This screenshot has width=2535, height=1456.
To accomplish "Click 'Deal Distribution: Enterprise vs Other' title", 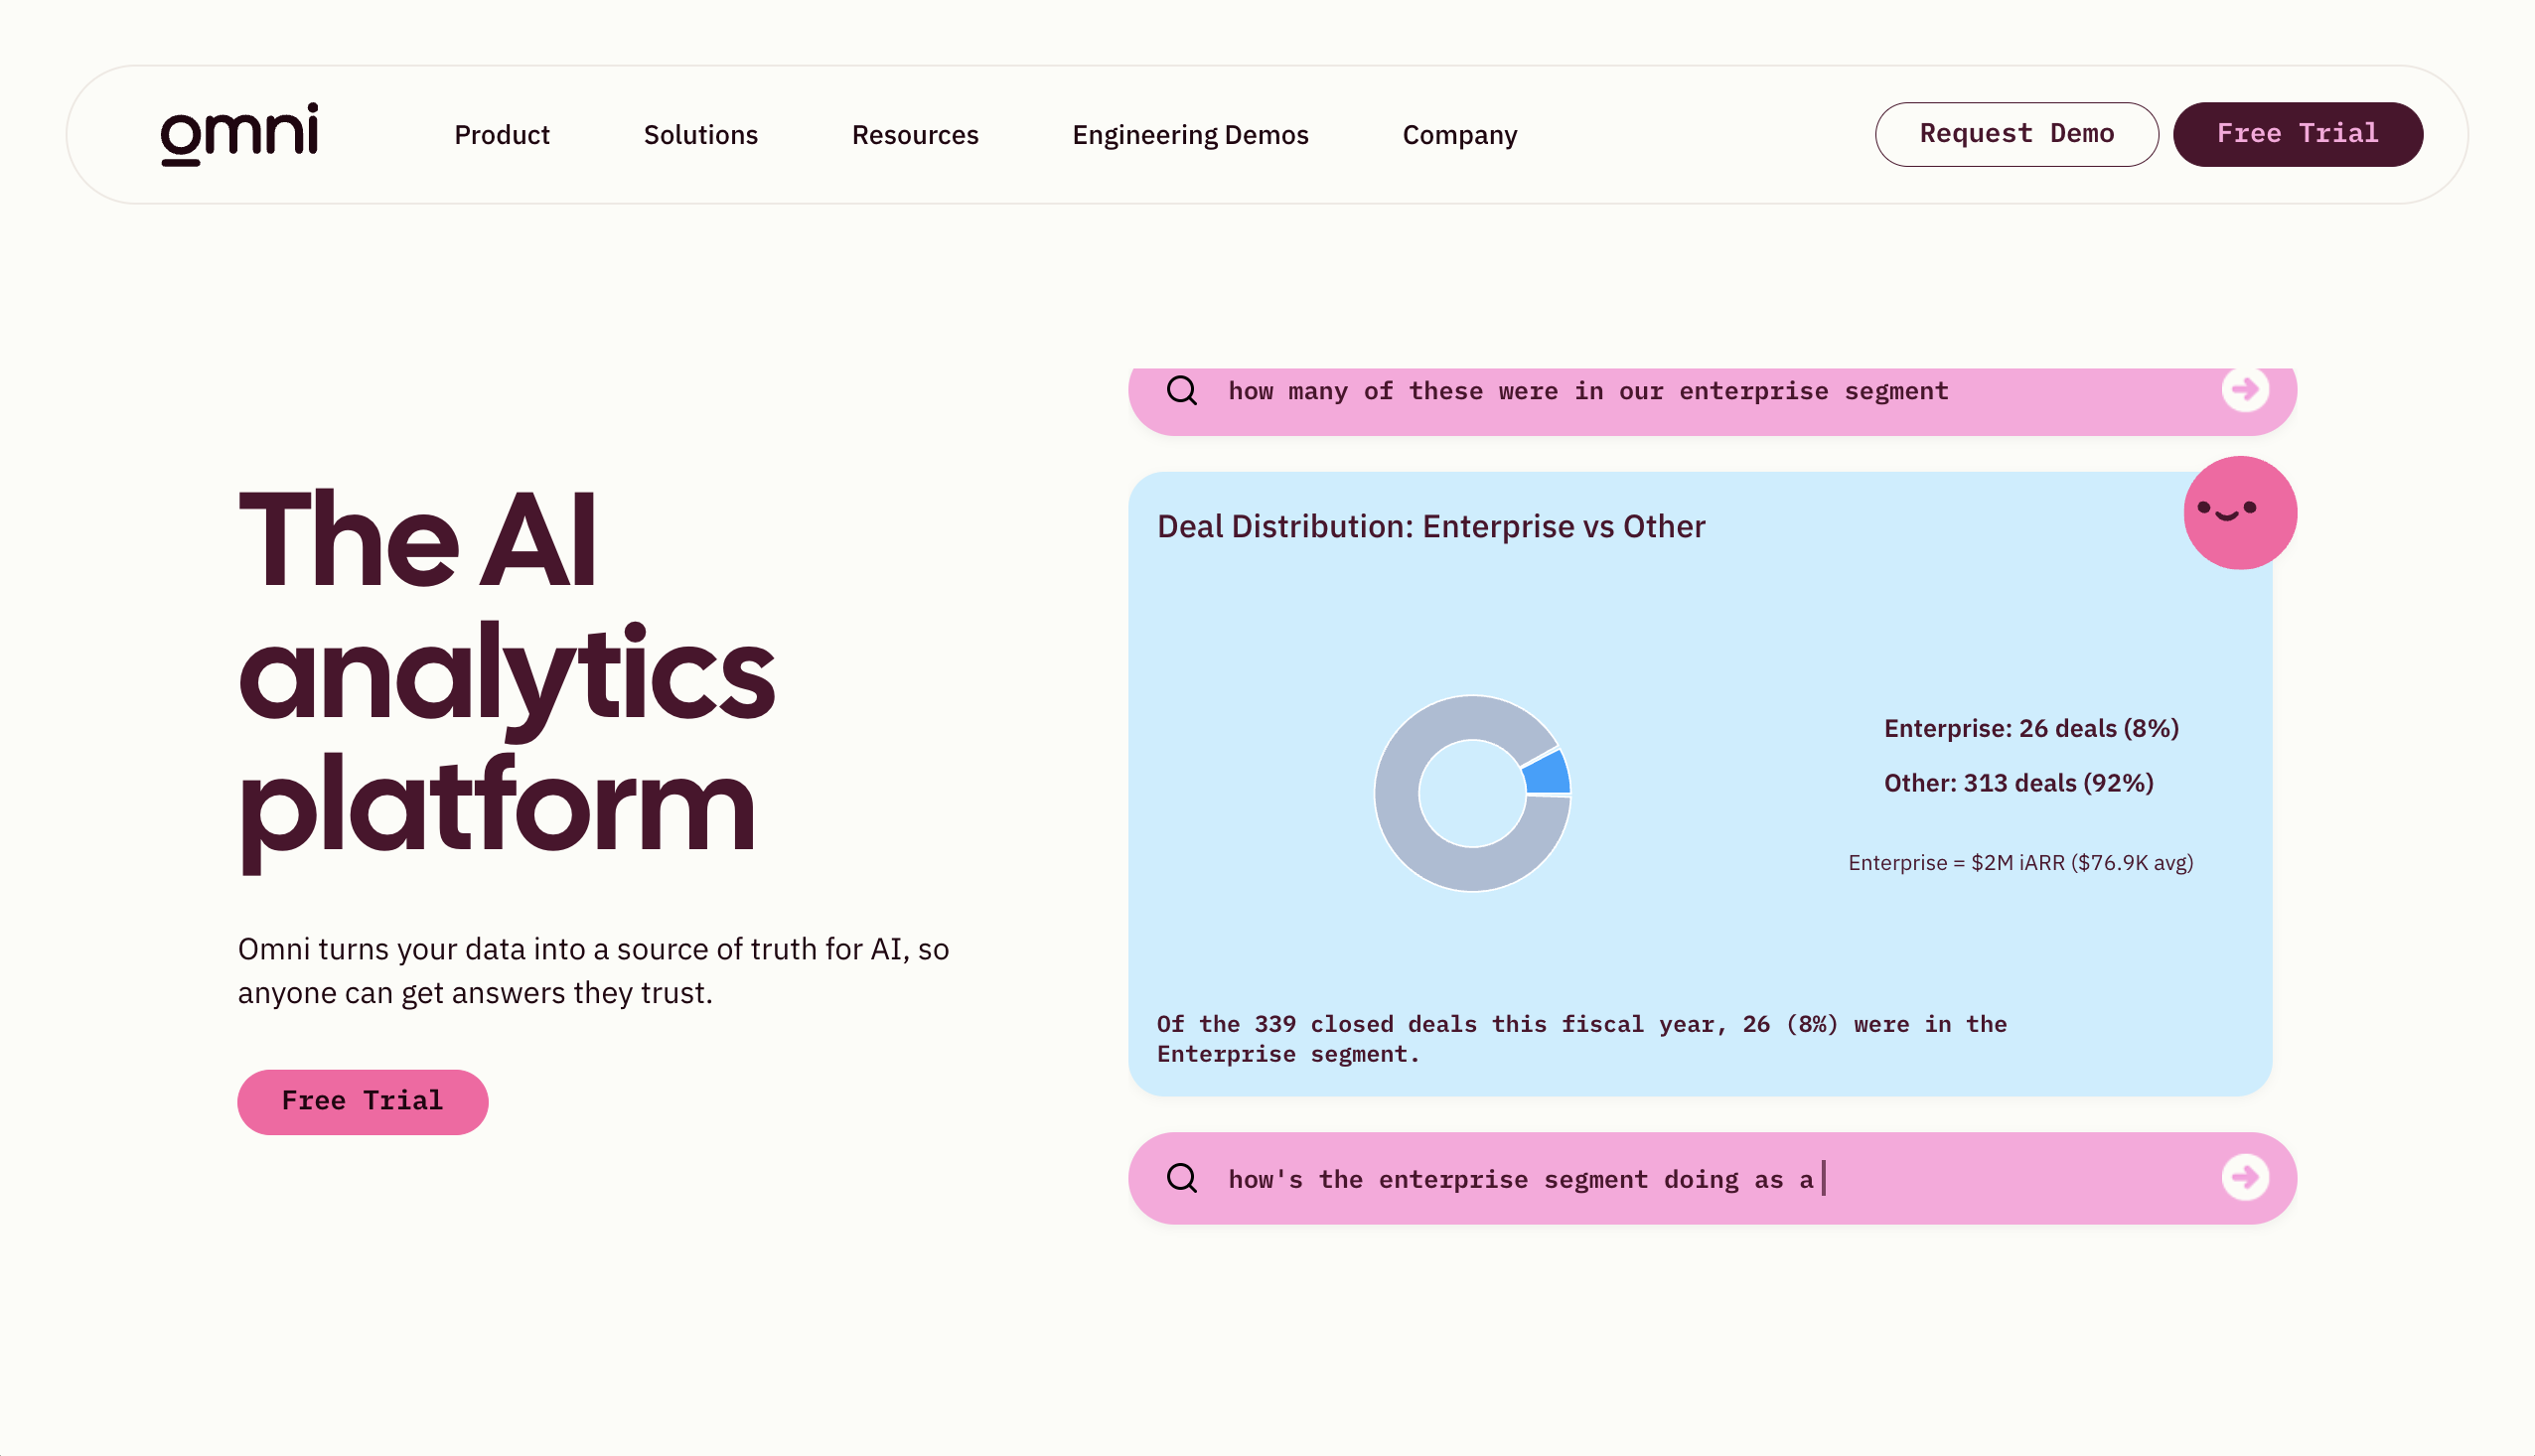I will pos(1430,526).
